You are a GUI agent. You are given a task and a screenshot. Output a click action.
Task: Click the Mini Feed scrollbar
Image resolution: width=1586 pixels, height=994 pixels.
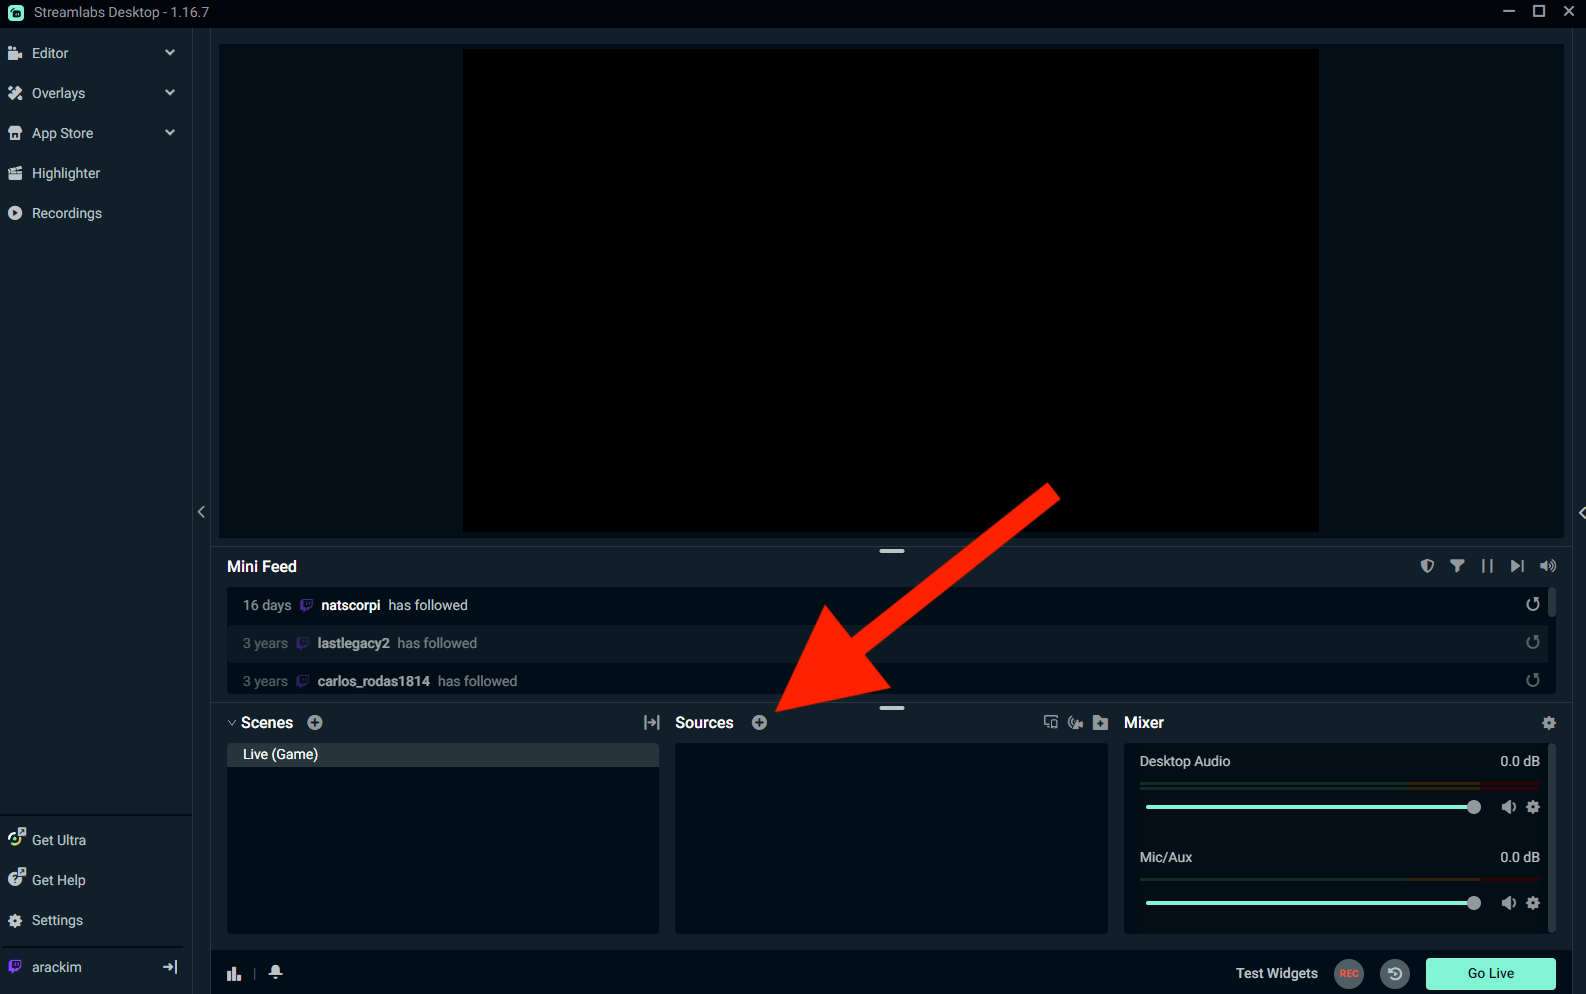[x=1552, y=602]
